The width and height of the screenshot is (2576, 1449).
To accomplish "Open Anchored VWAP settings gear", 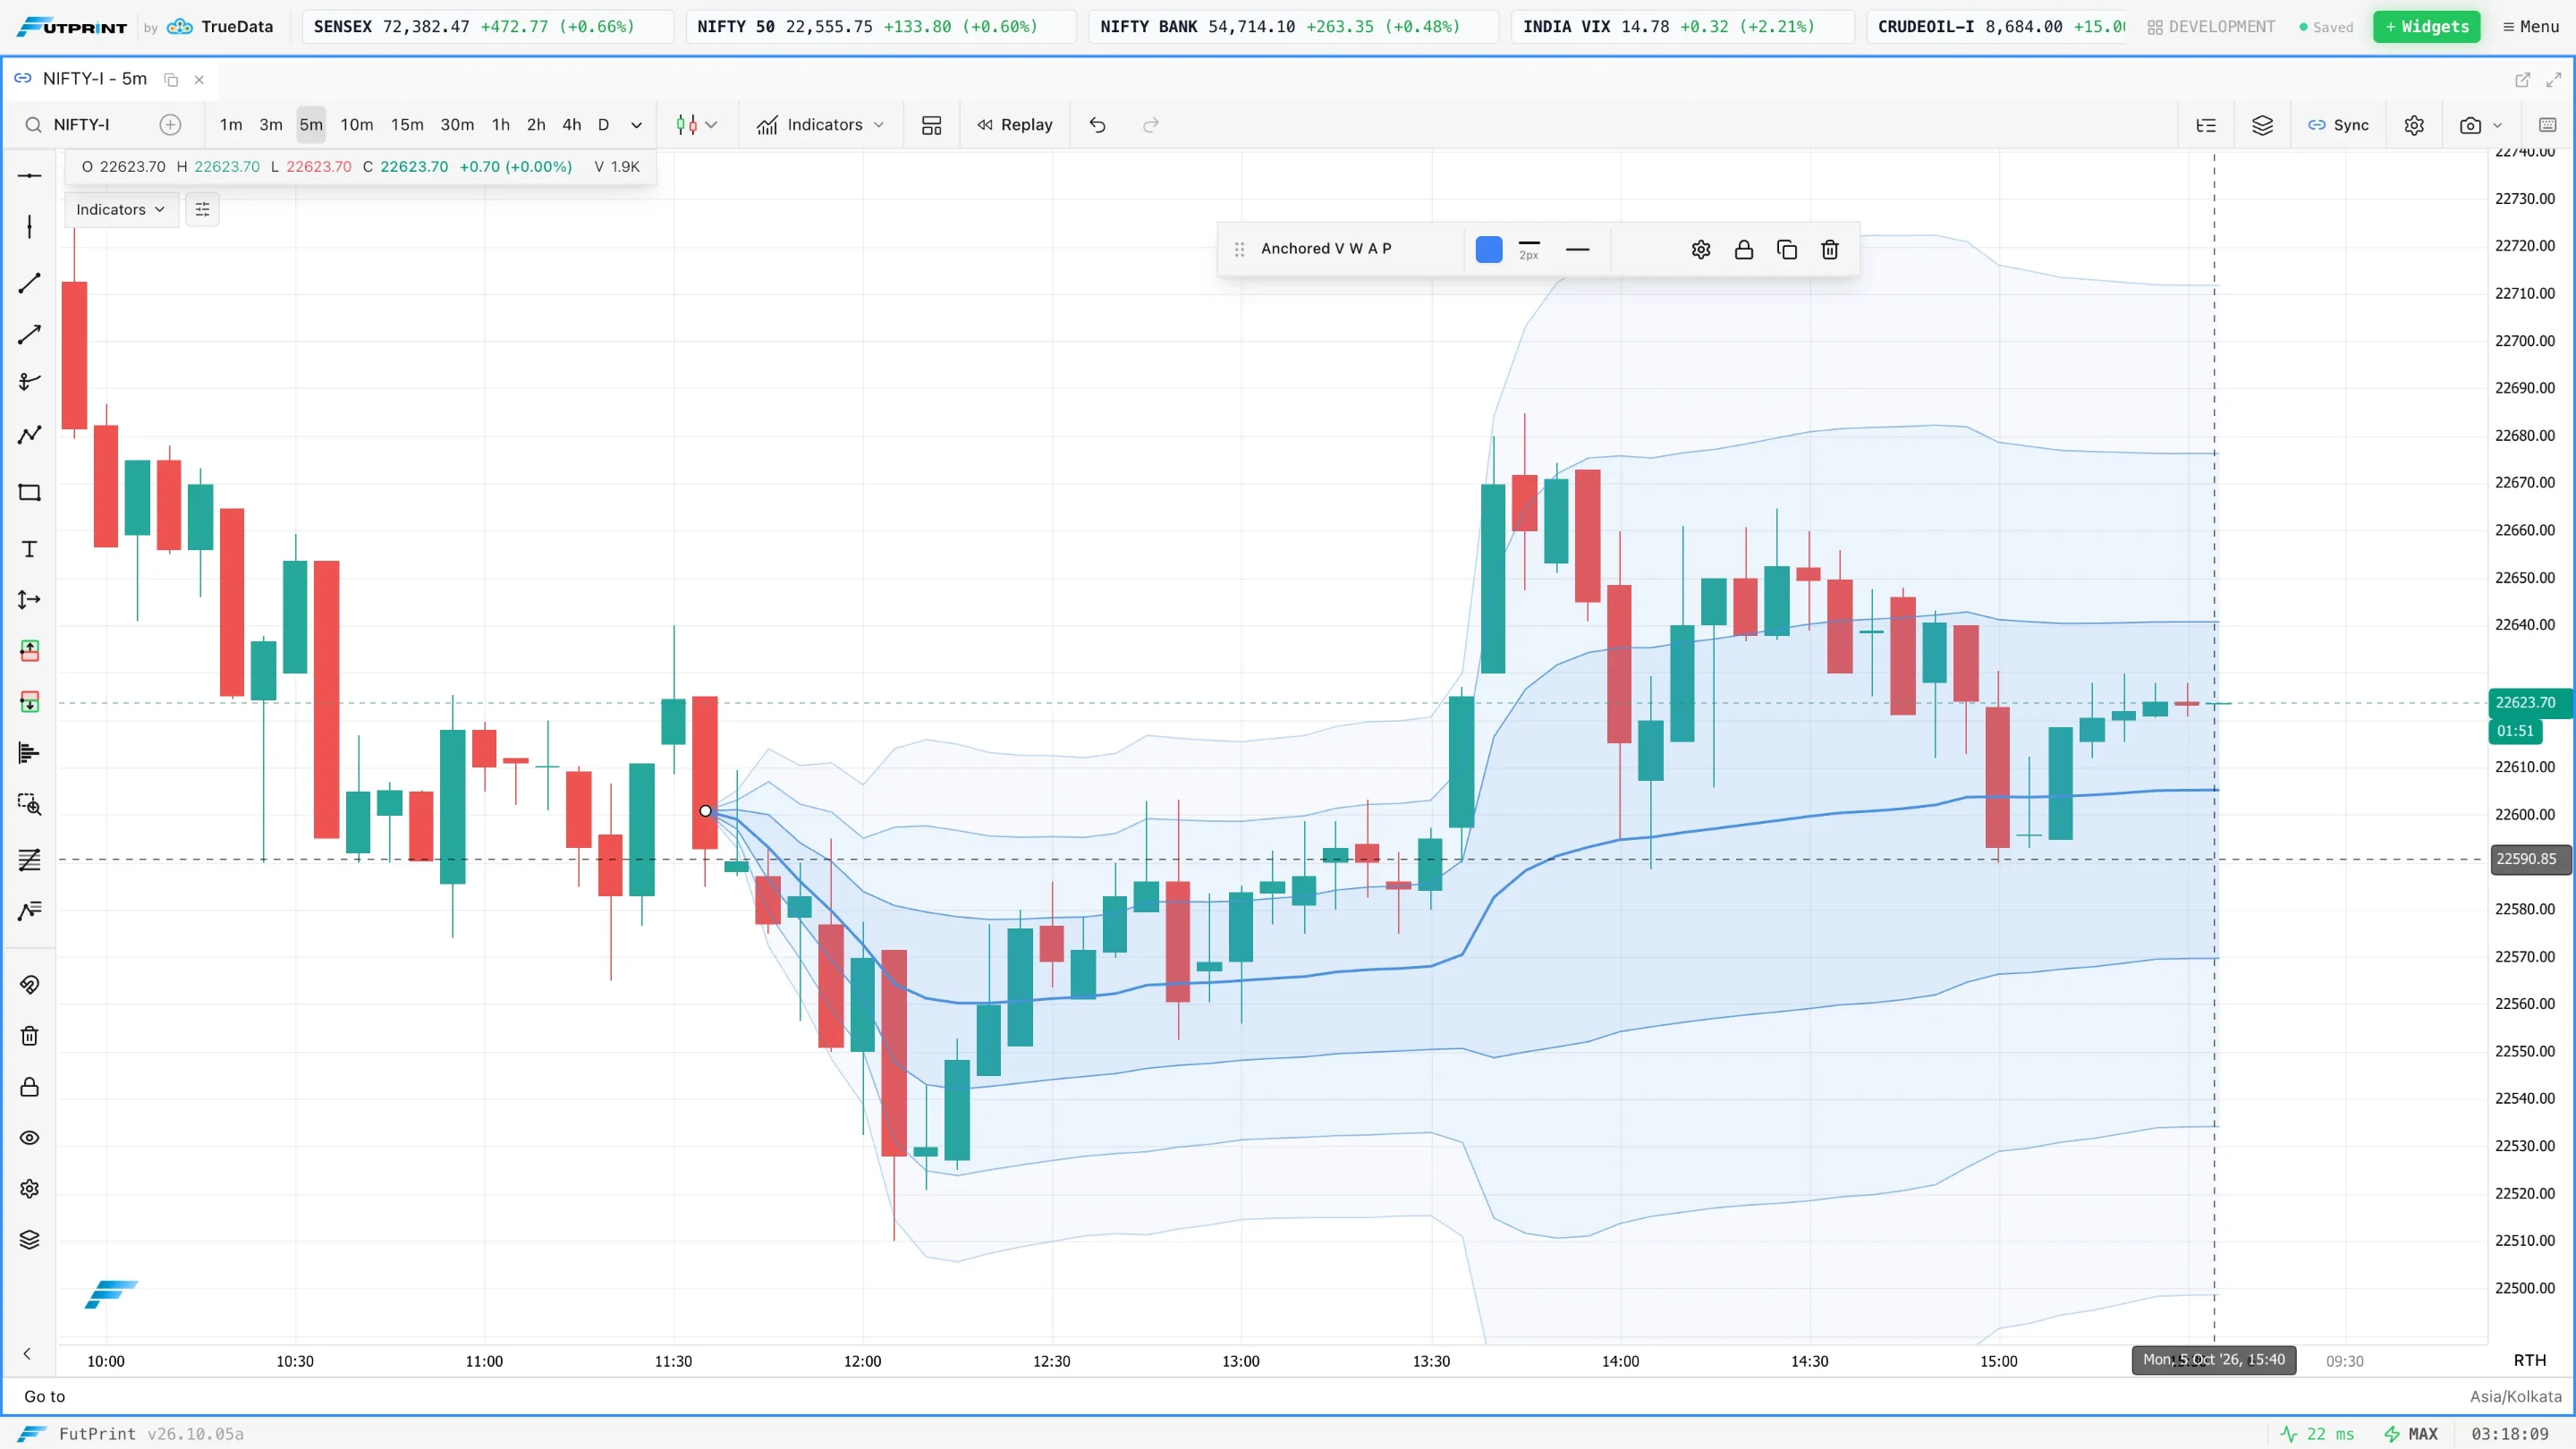I will click(1700, 249).
